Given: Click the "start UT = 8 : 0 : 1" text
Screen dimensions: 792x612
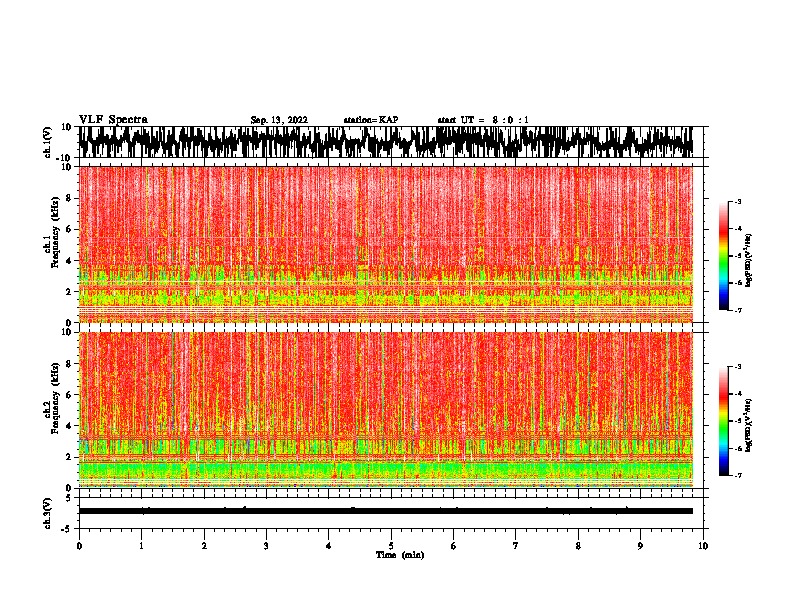Looking at the screenshot, I should pos(483,120).
